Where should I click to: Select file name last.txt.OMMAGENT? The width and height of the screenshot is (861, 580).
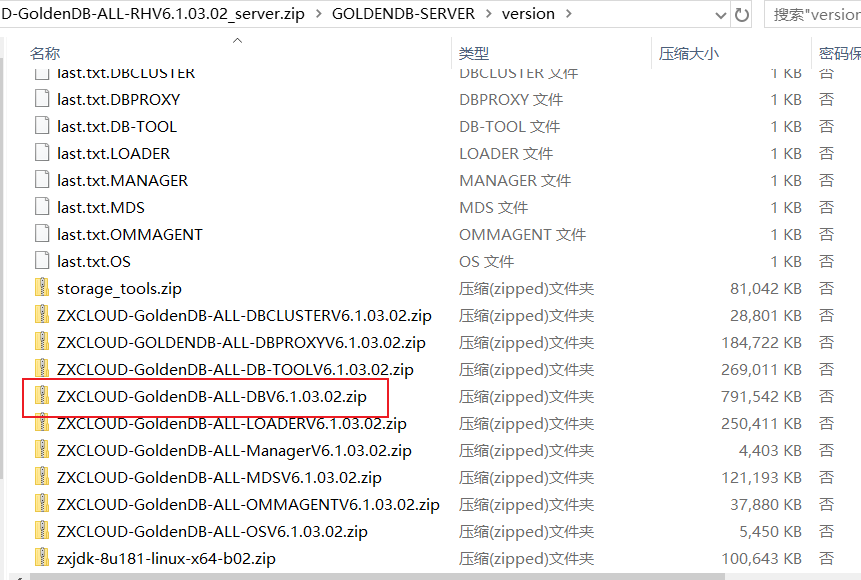(130, 234)
